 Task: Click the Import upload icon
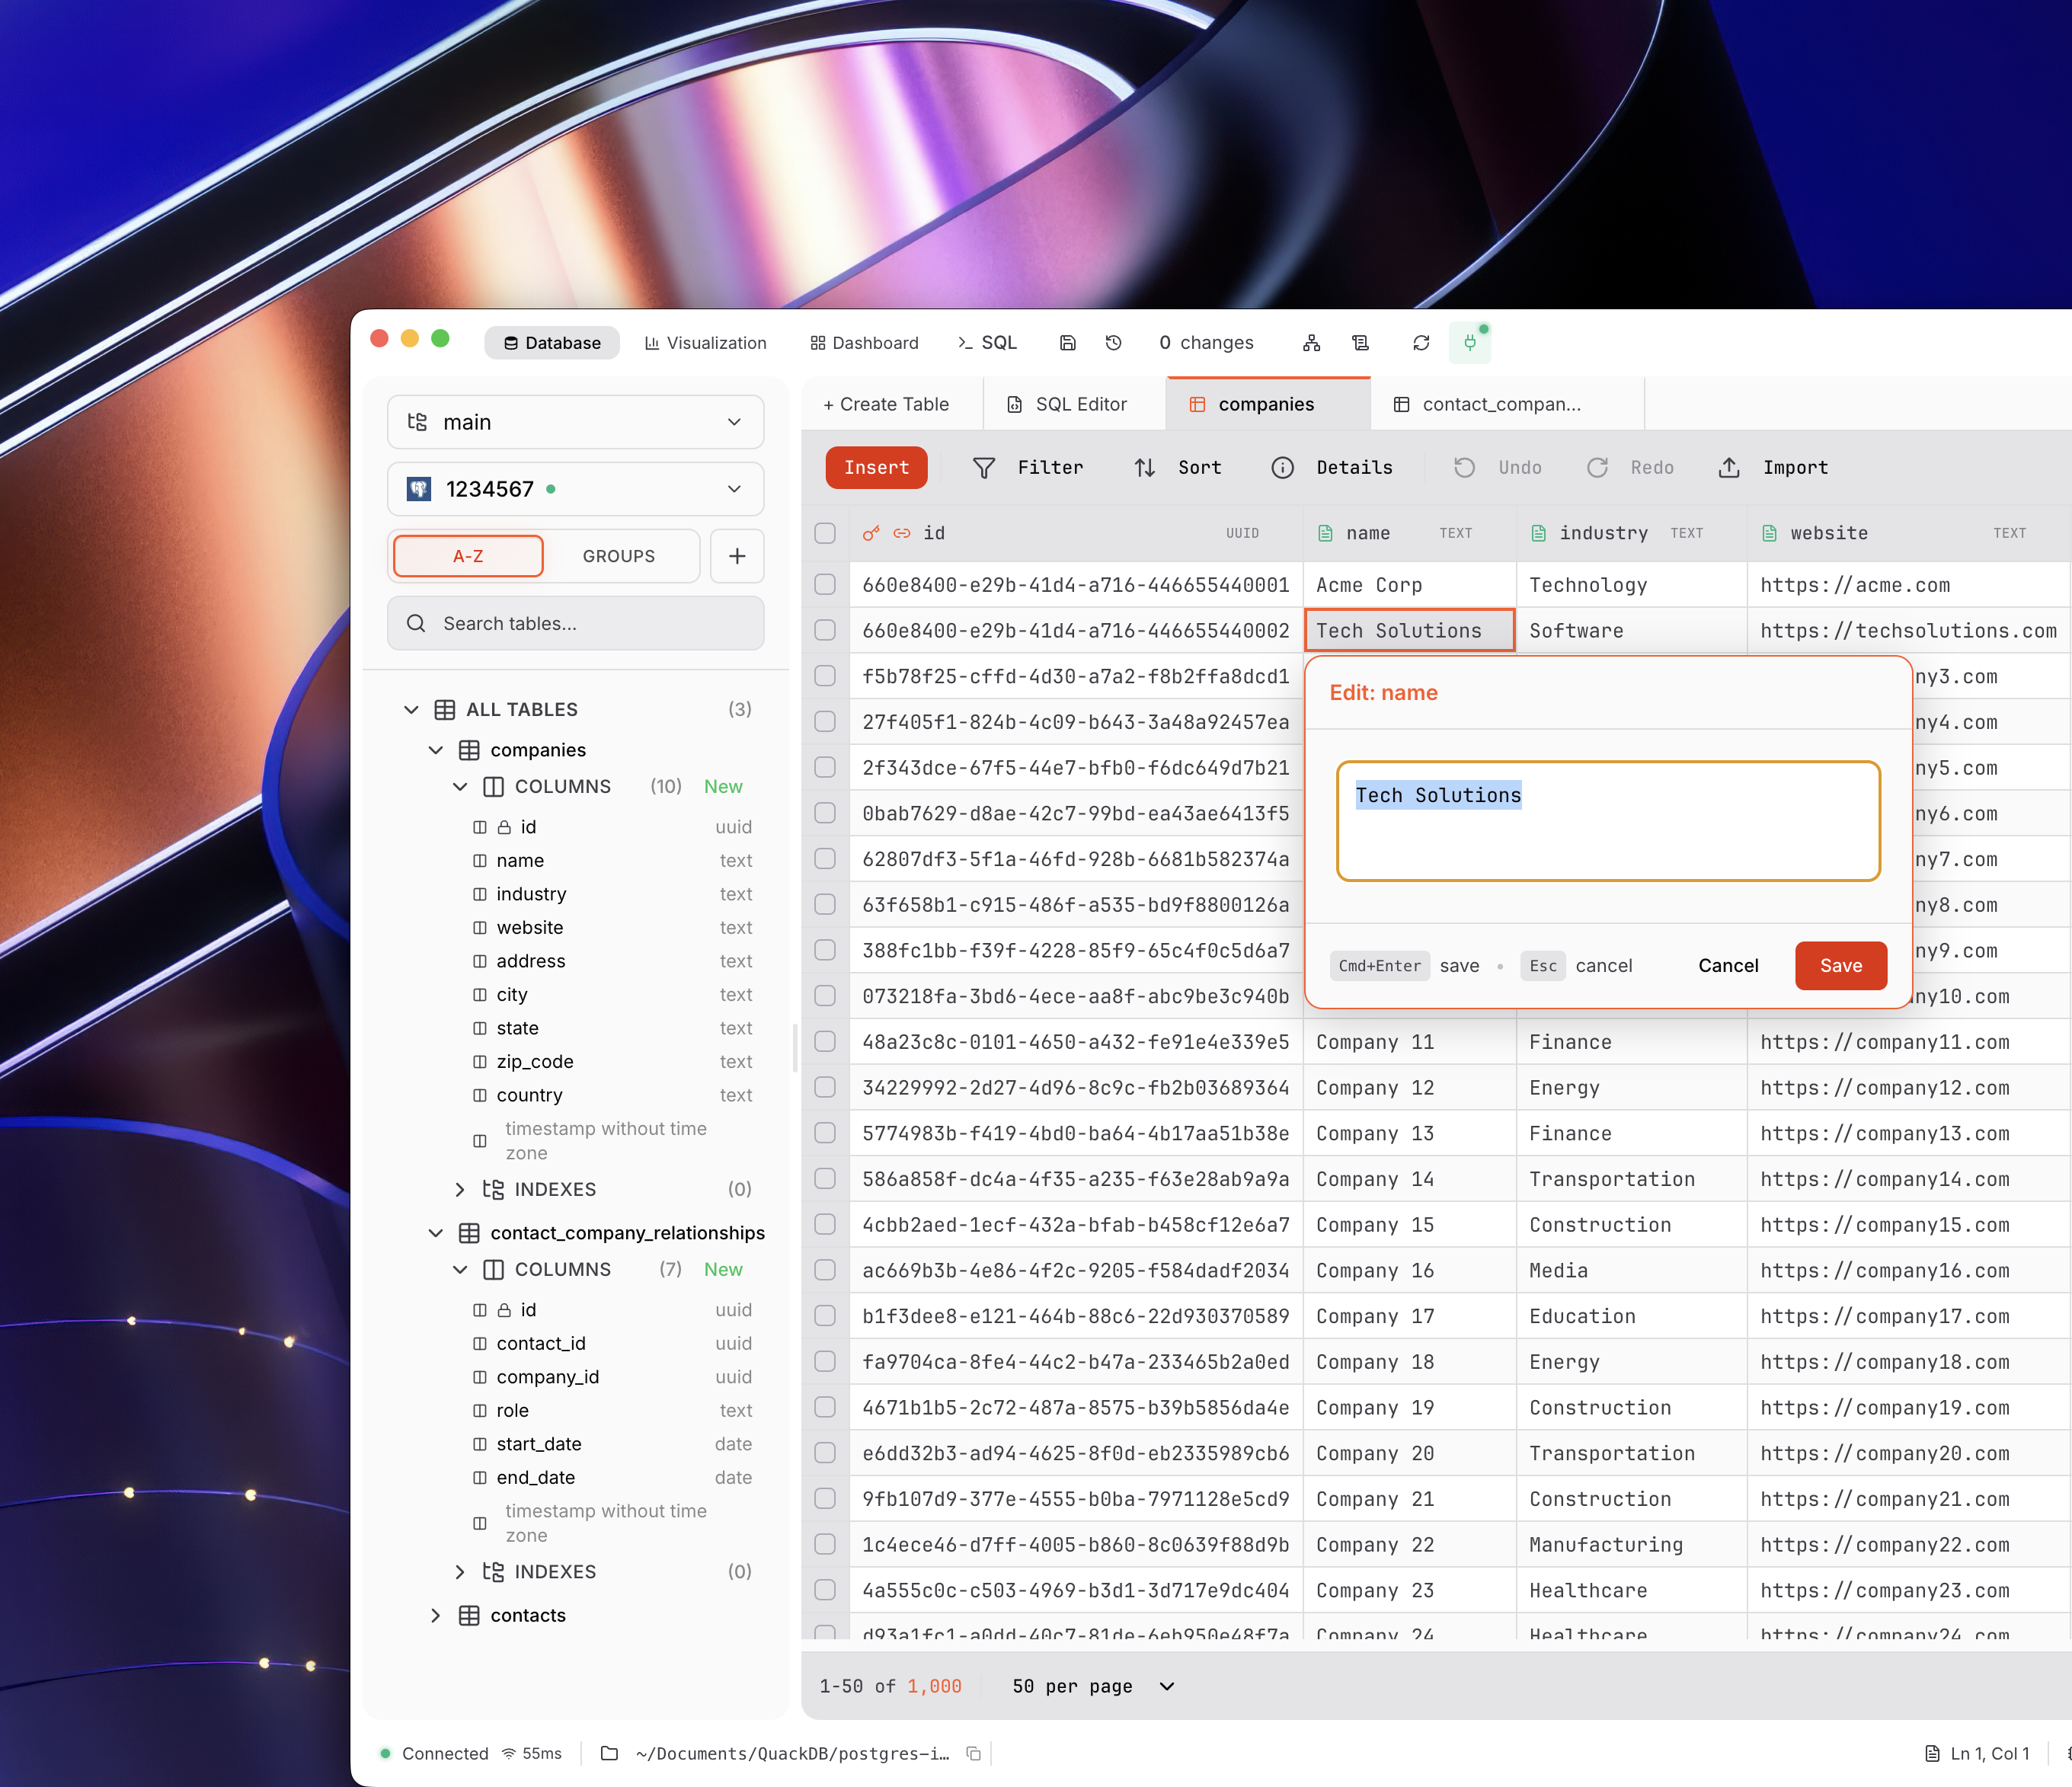[x=1729, y=468]
